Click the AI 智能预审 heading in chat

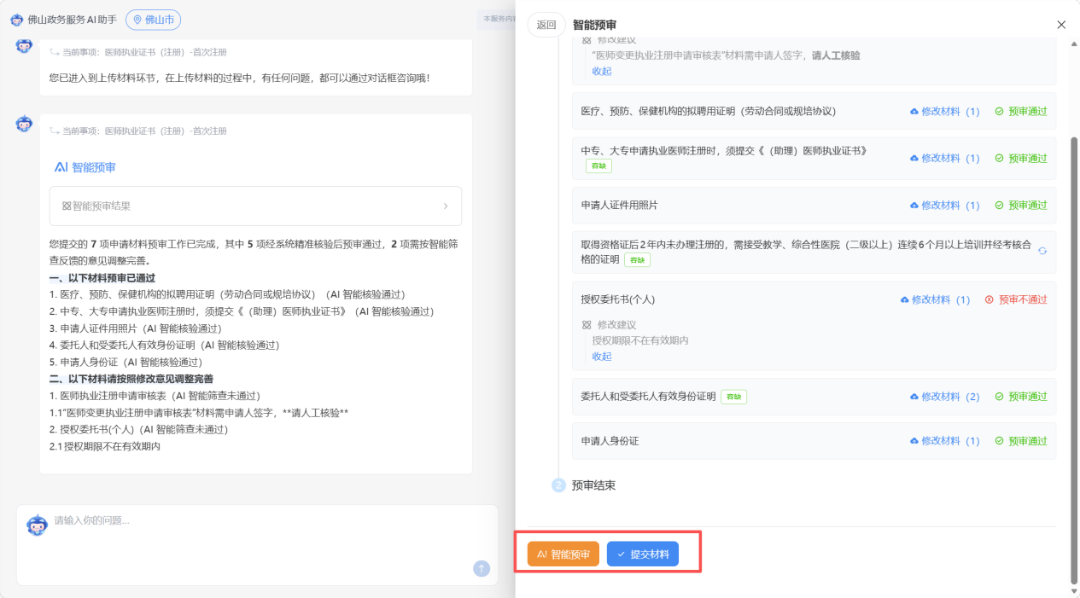[x=85, y=167]
